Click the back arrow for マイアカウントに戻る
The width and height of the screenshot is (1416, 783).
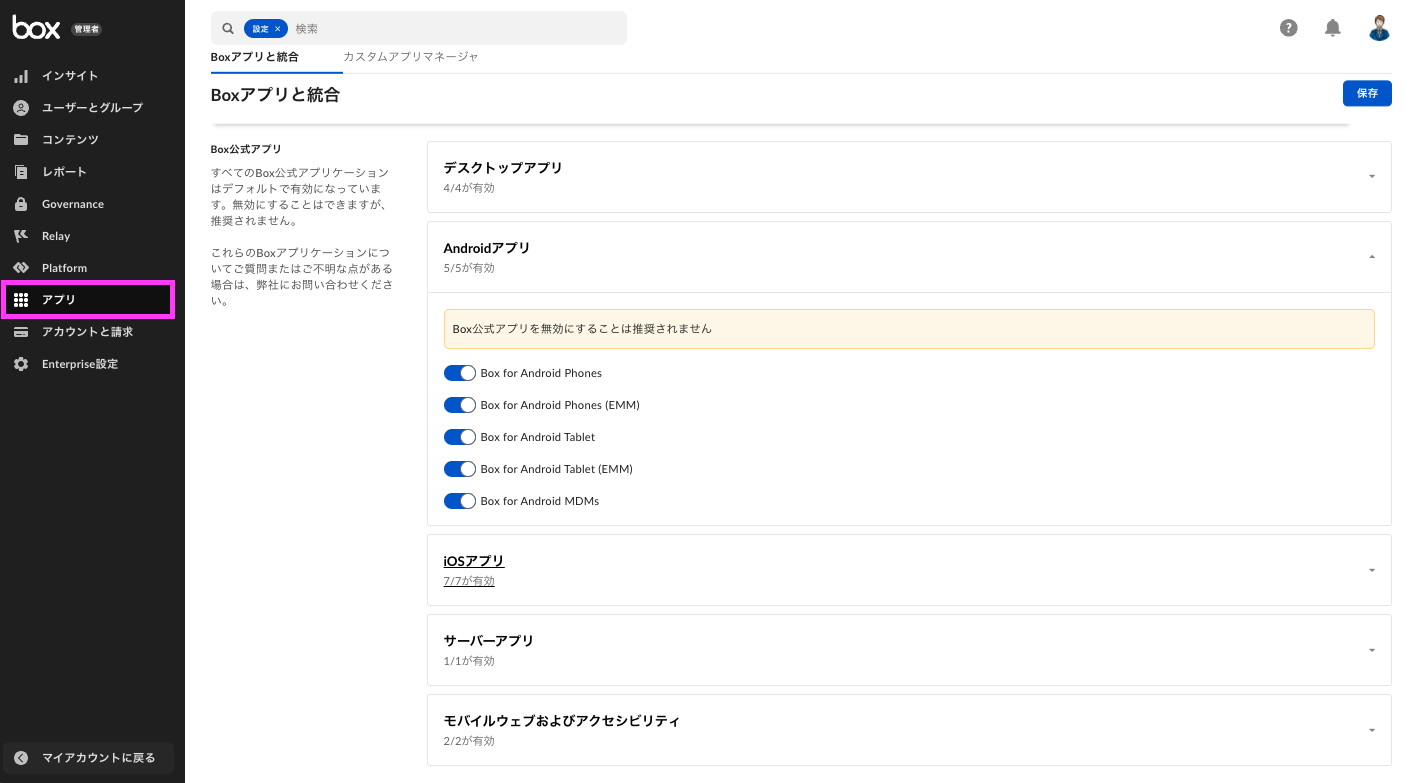click(21, 758)
